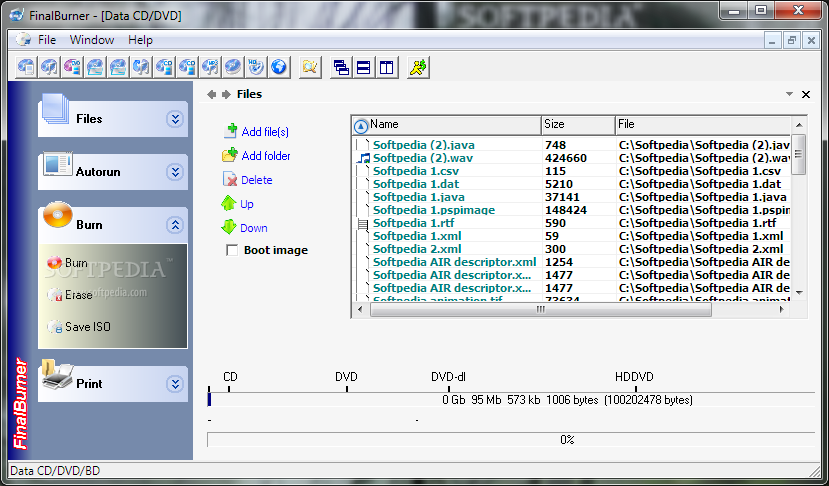Open the Files panel dropdown arrow

click(789, 94)
